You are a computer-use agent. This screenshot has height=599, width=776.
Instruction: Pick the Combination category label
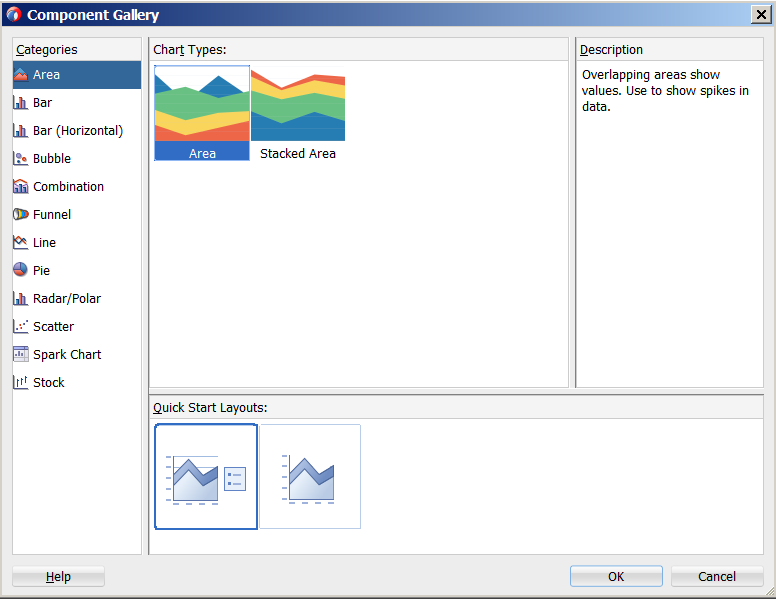(x=68, y=187)
